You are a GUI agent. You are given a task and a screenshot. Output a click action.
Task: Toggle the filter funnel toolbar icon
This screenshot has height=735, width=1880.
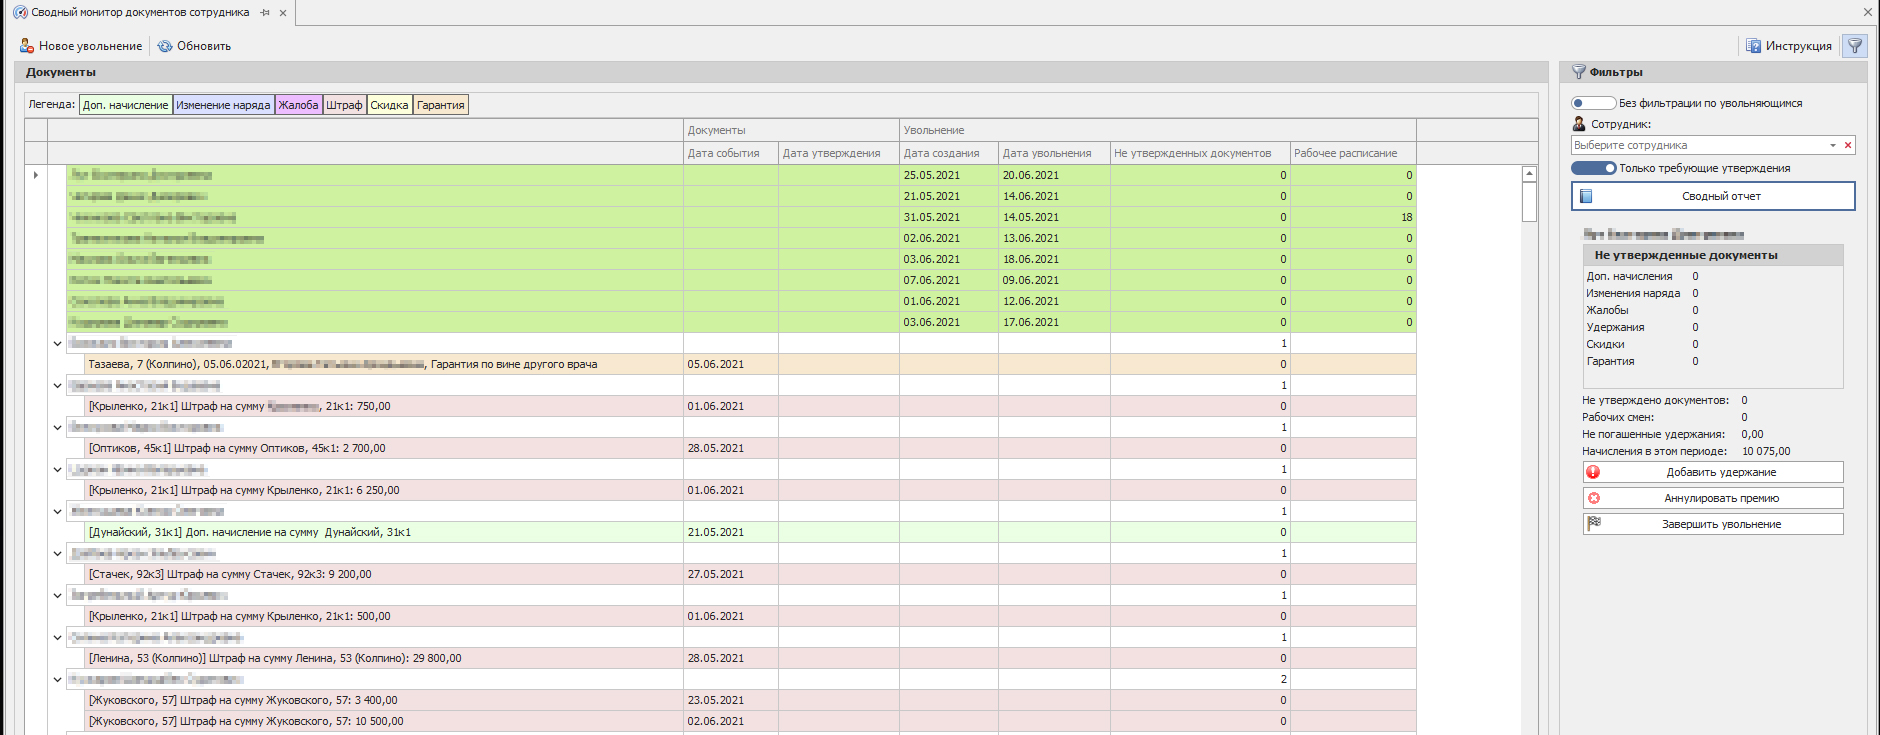pyautogui.click(x=1855, y=46)
